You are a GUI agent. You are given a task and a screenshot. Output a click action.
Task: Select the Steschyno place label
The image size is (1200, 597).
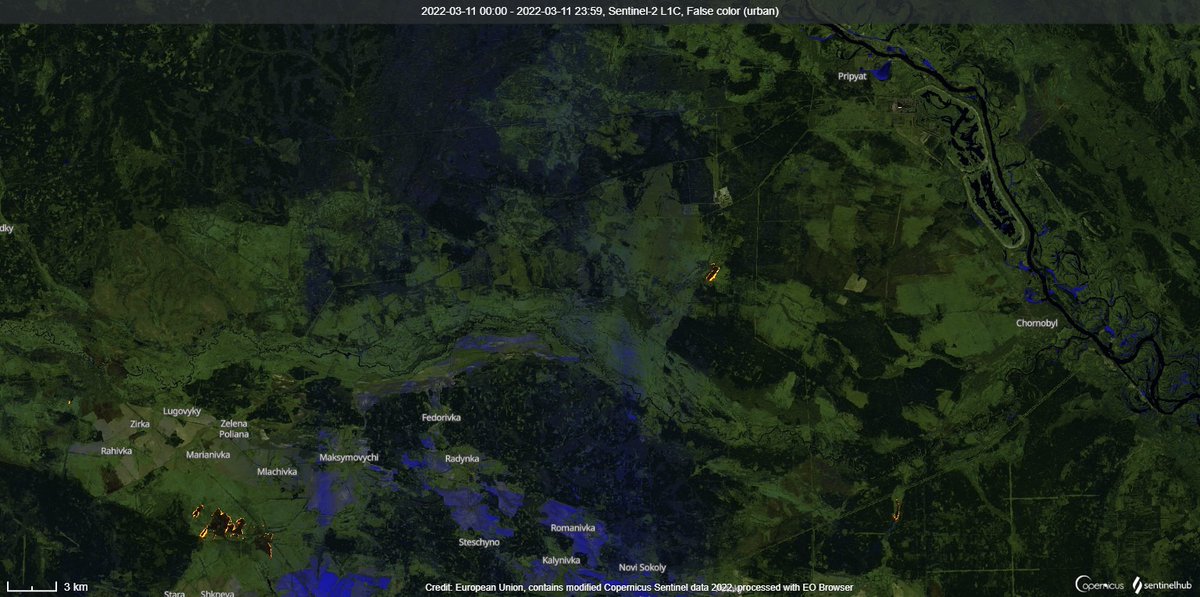click(479, 542)
